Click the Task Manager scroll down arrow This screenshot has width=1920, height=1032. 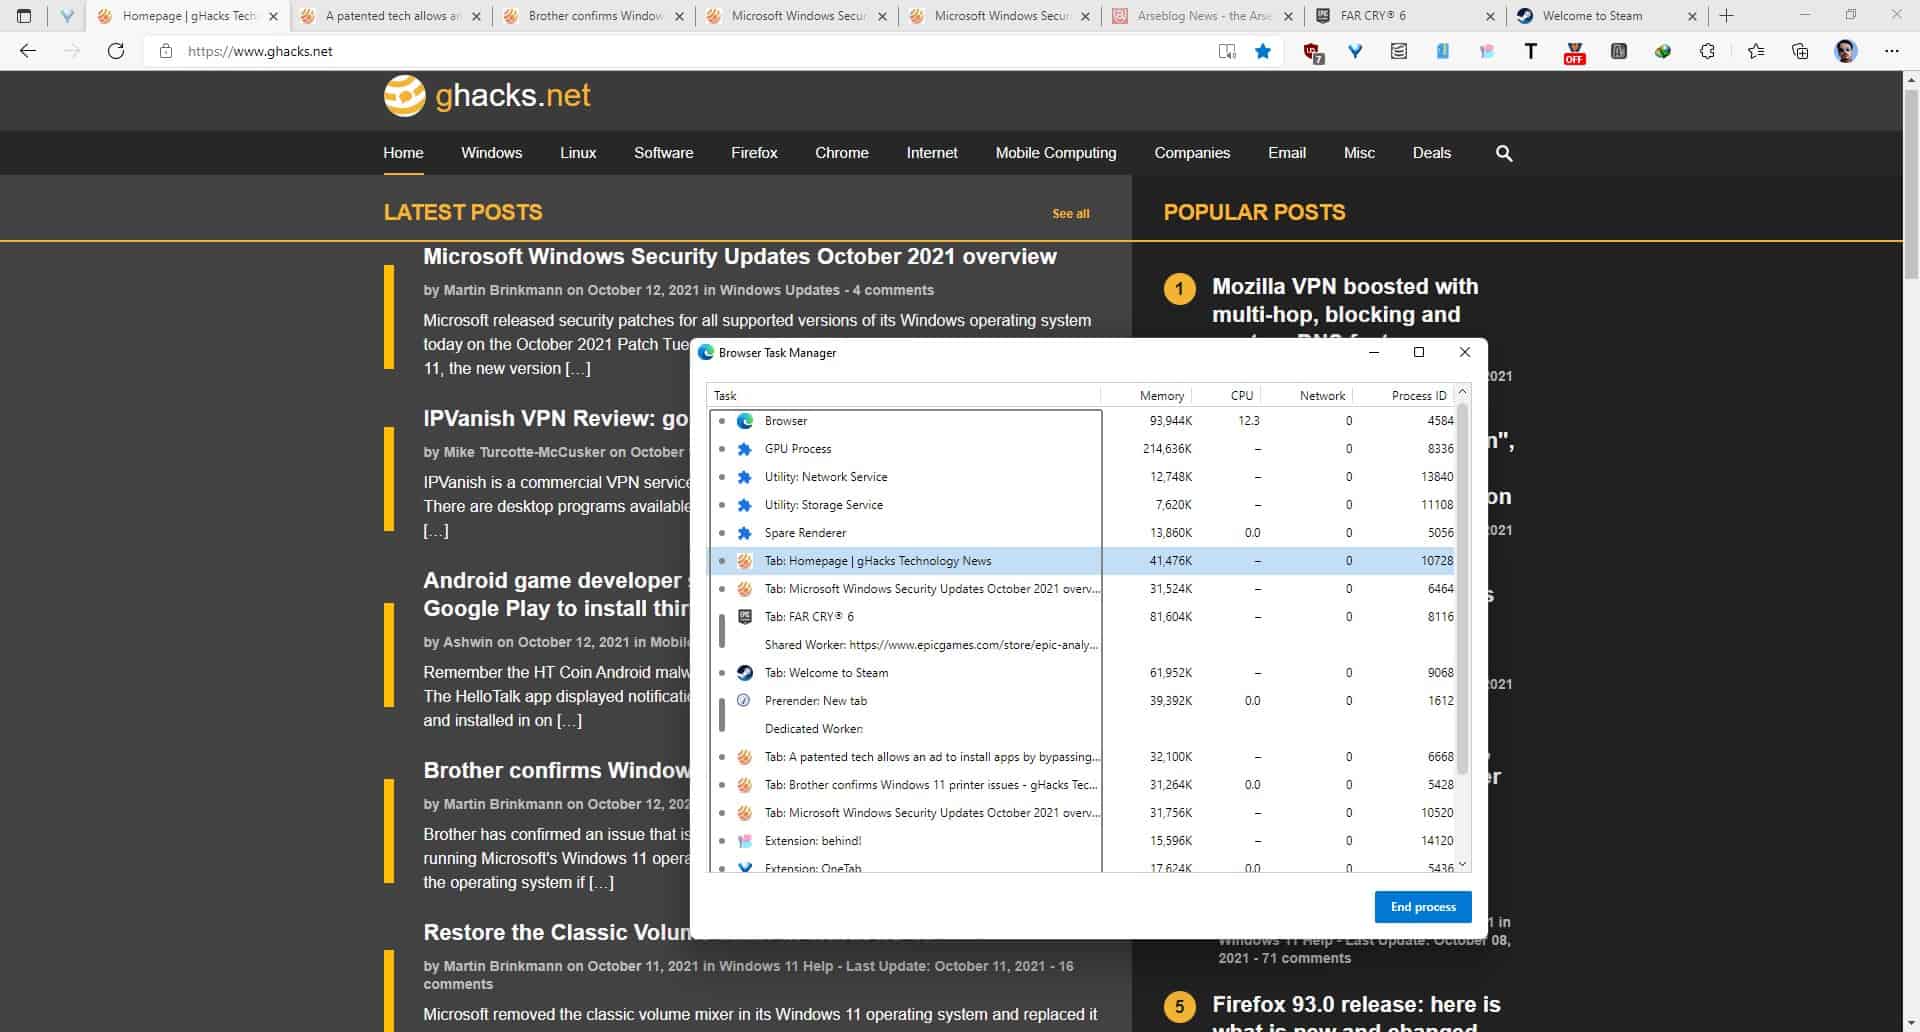(x=1463, y=864)
